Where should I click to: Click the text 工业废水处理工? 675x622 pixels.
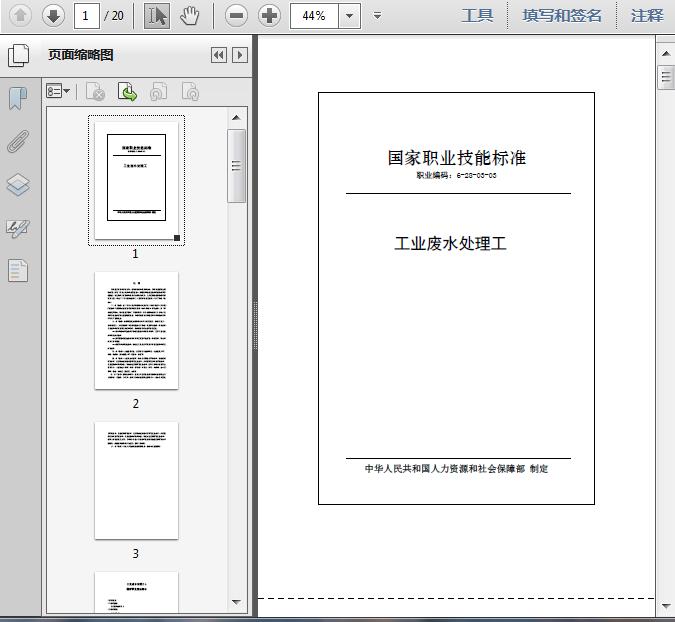(450, 244)
